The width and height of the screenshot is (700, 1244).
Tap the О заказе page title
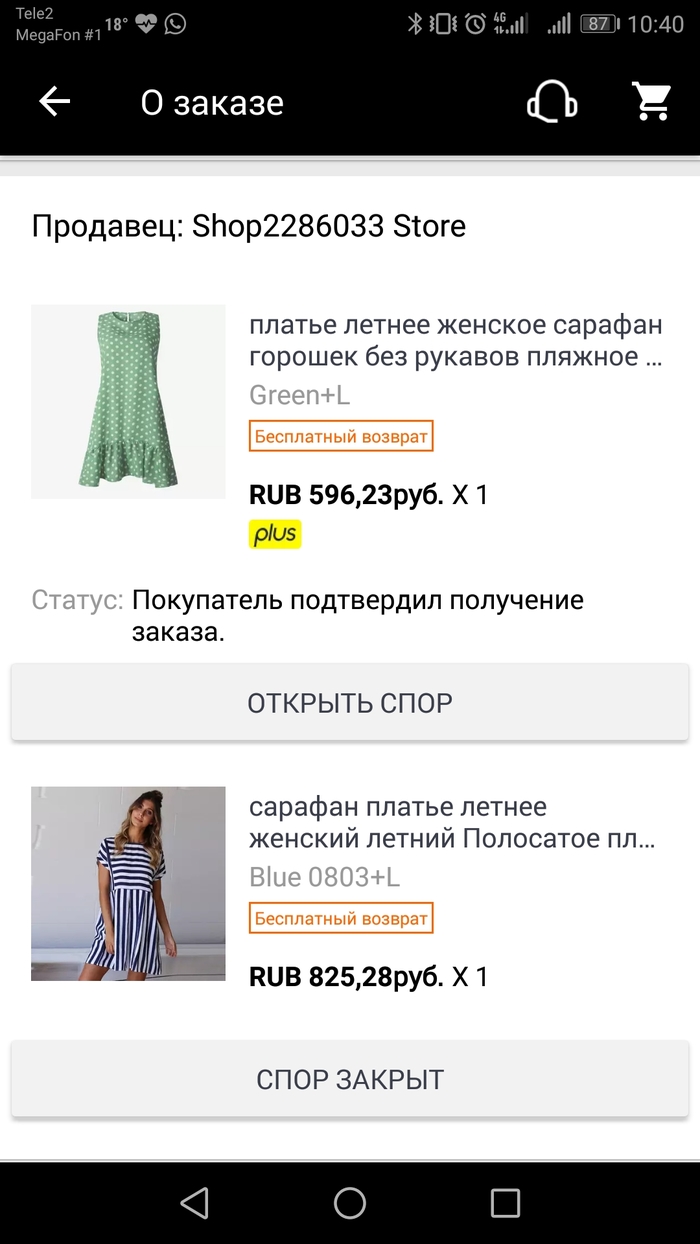pyautogui.click(x=212, y=103)
